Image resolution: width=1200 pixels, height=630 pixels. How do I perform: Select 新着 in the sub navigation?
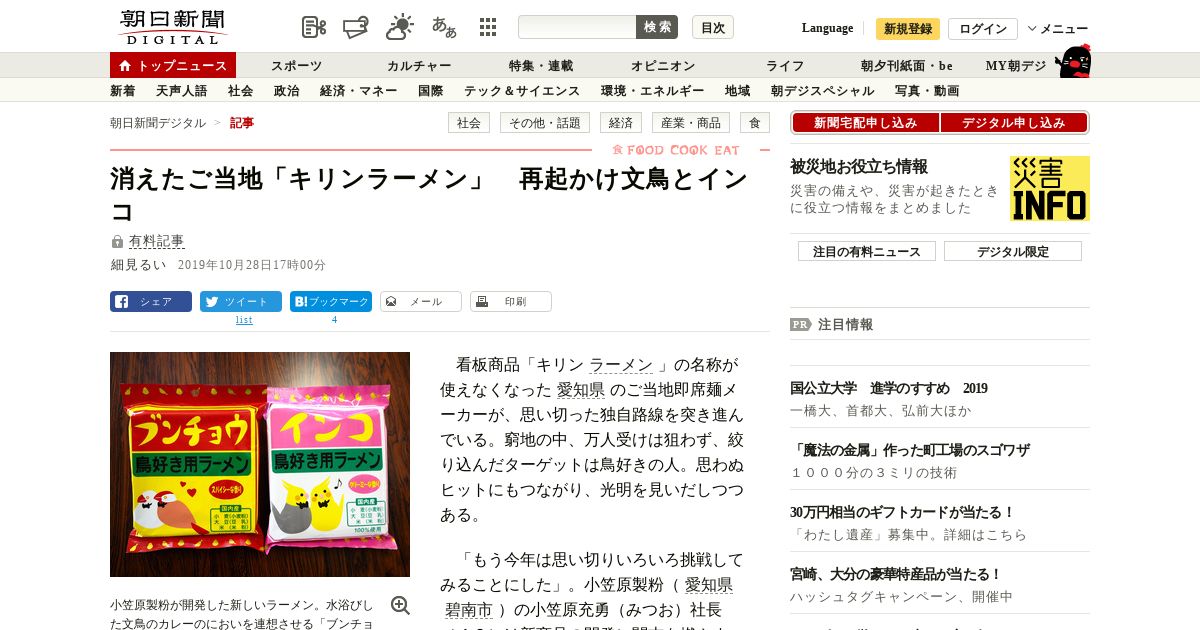pyautogui.click(x=123, y=91)
